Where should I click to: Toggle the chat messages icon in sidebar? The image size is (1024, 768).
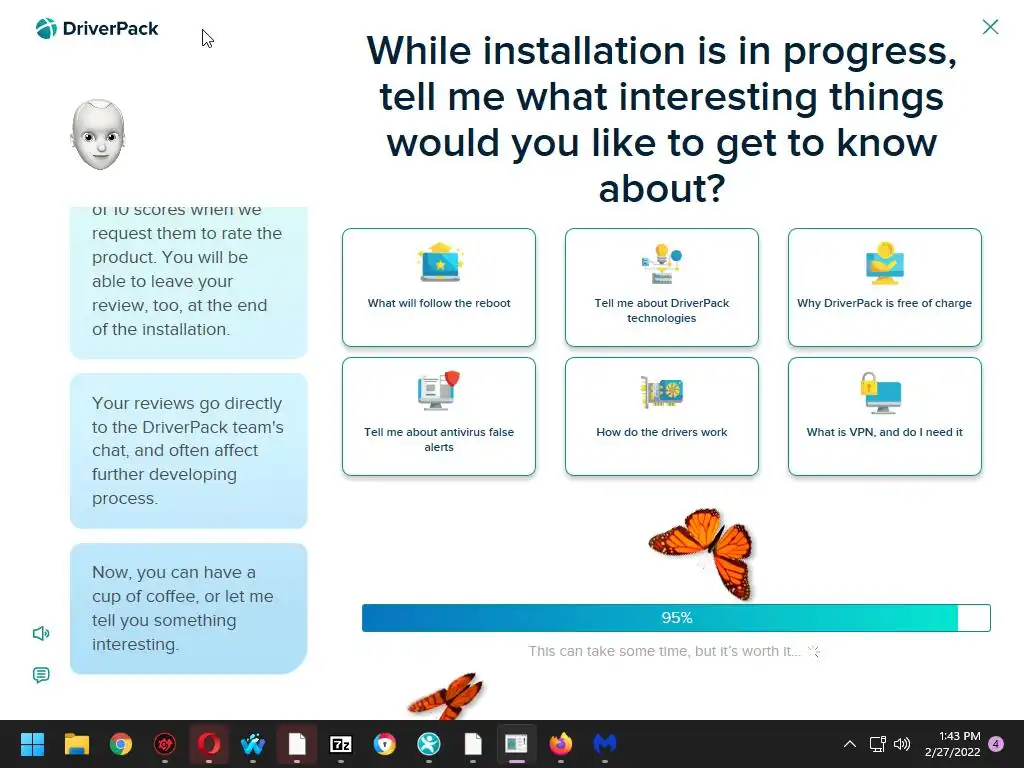41,675
